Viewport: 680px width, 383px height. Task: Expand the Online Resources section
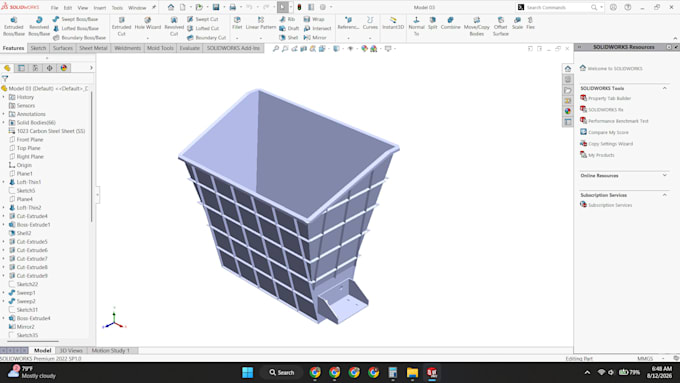pyautogui.click(x=664, y=176)
